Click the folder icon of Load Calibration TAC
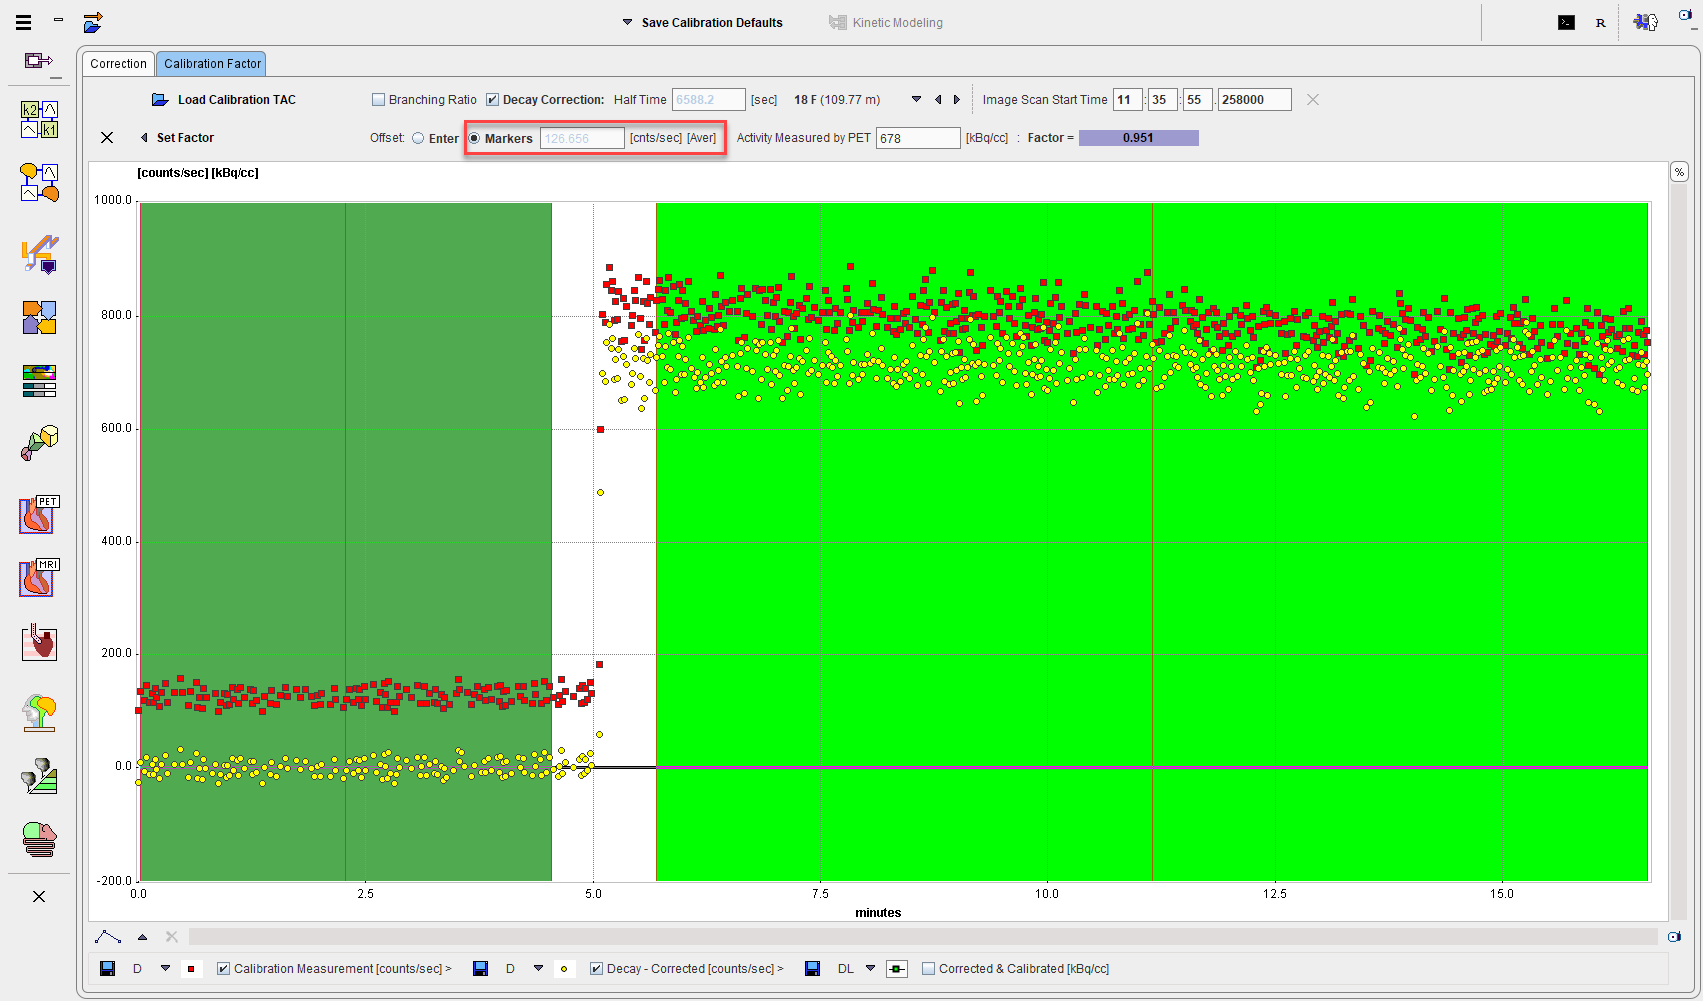1703x1001 pixels. [160, 99]
